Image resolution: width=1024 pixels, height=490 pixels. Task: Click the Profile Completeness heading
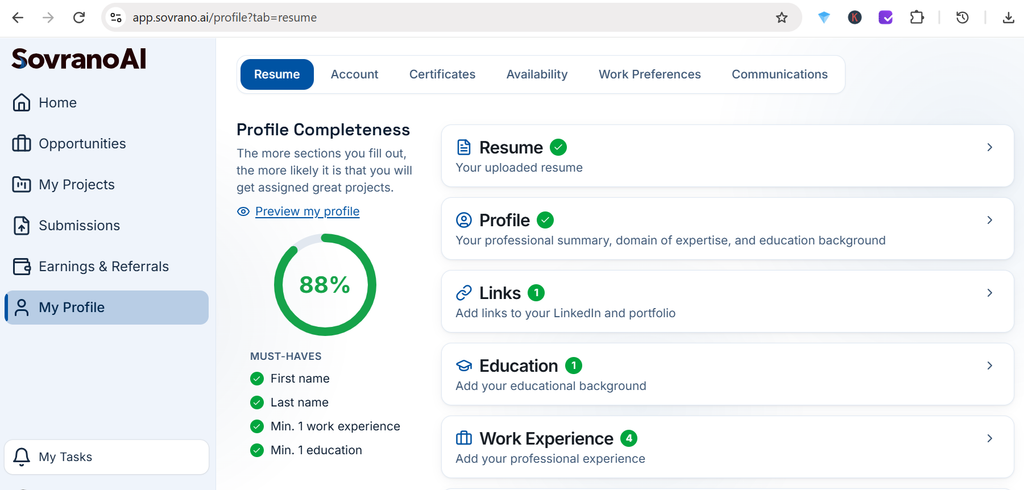(323, 130)
